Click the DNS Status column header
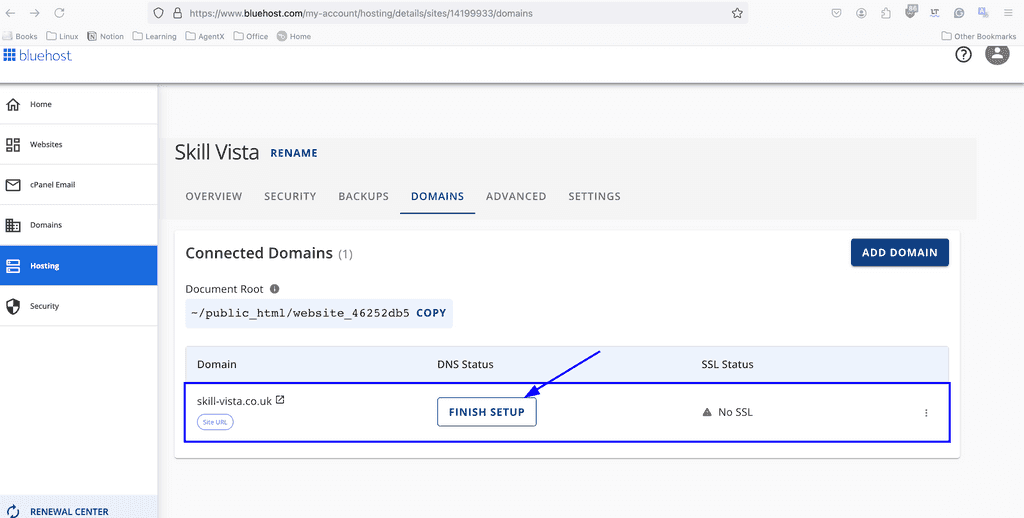Screen dimensions: 1024x518 (x=465, y=364)
